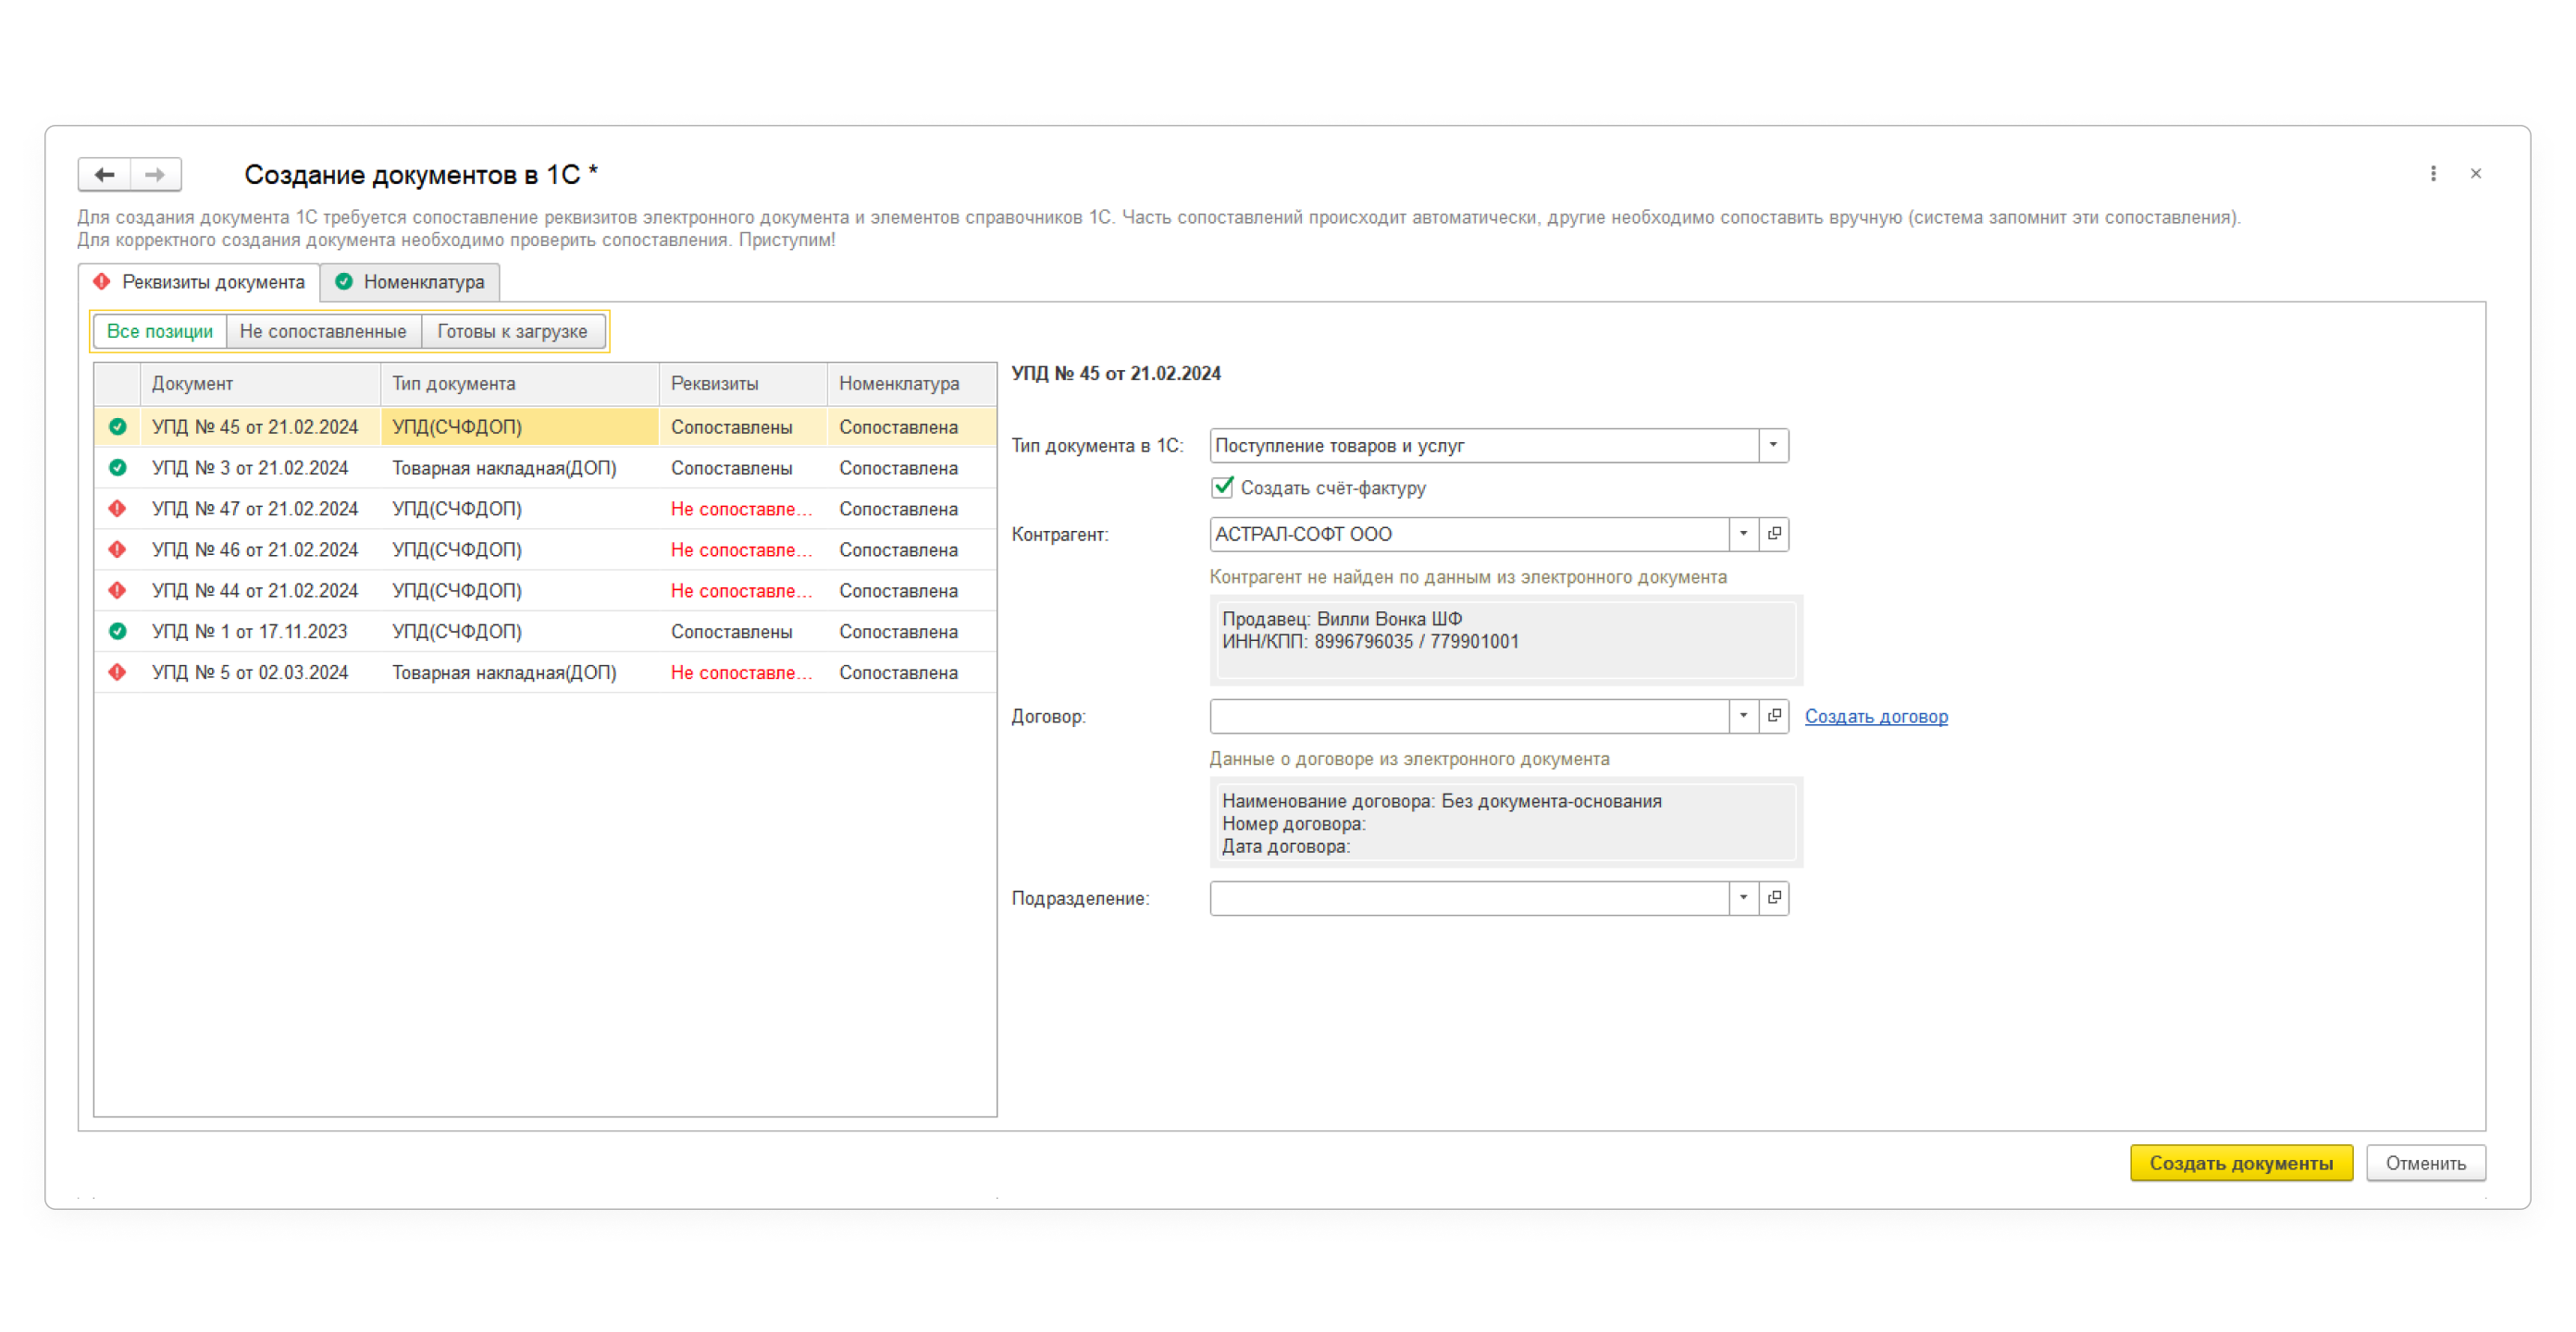
Task: Click red warning icon of УПД № 5 row
Action: 117,673
